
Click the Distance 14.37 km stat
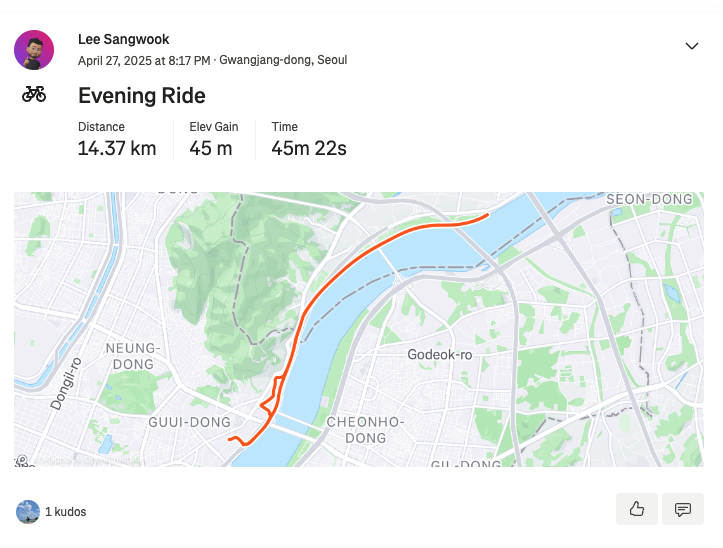point(117,139)
